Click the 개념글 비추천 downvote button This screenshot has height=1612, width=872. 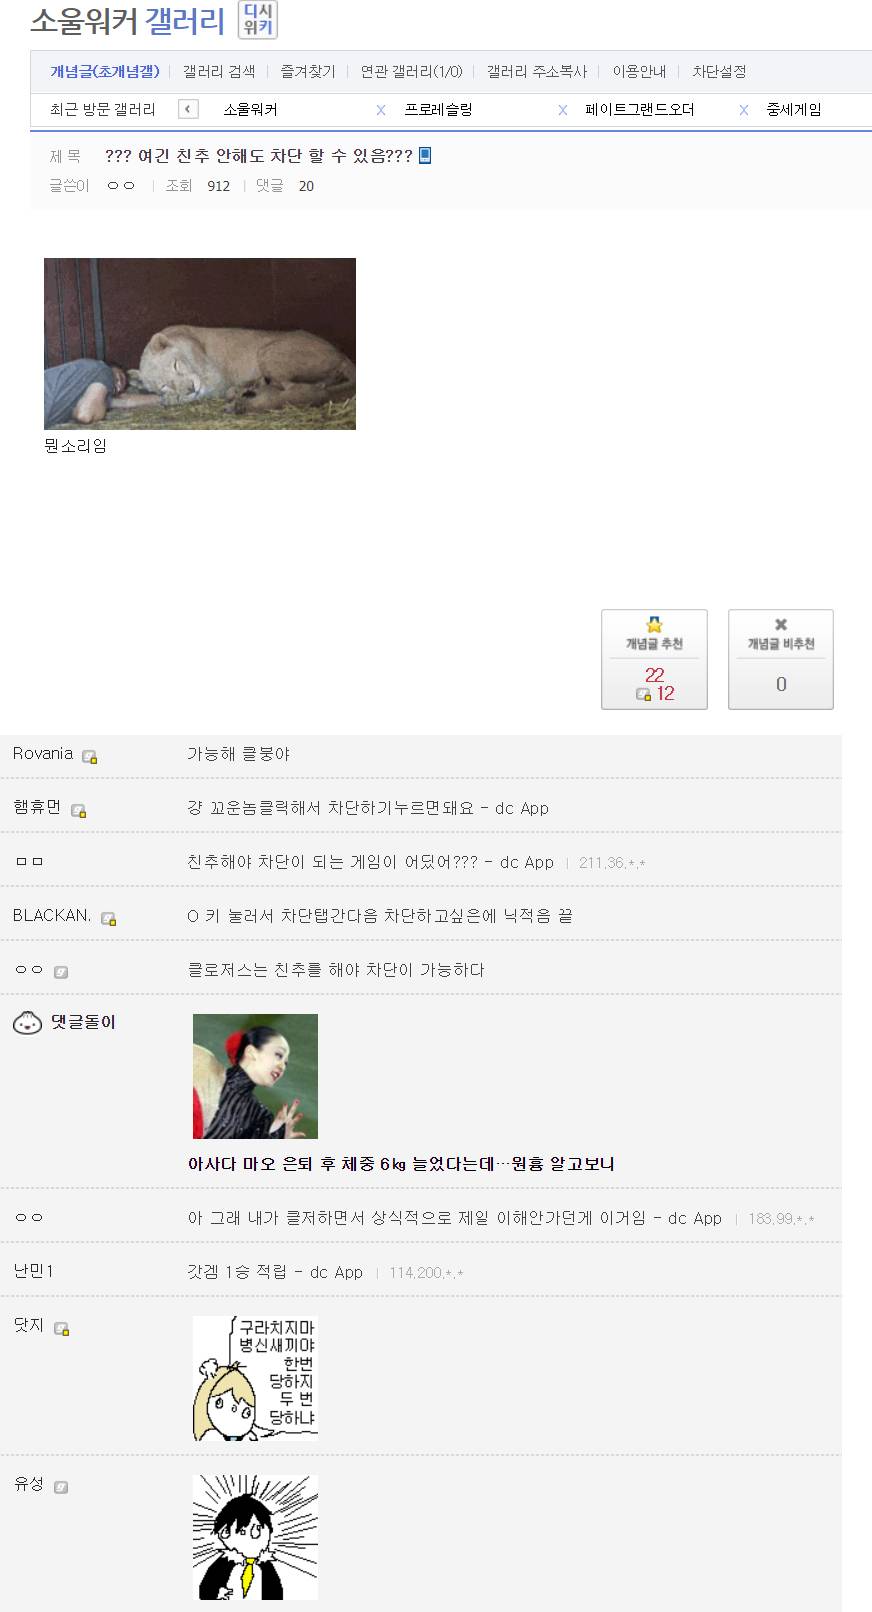click(781, 660)
